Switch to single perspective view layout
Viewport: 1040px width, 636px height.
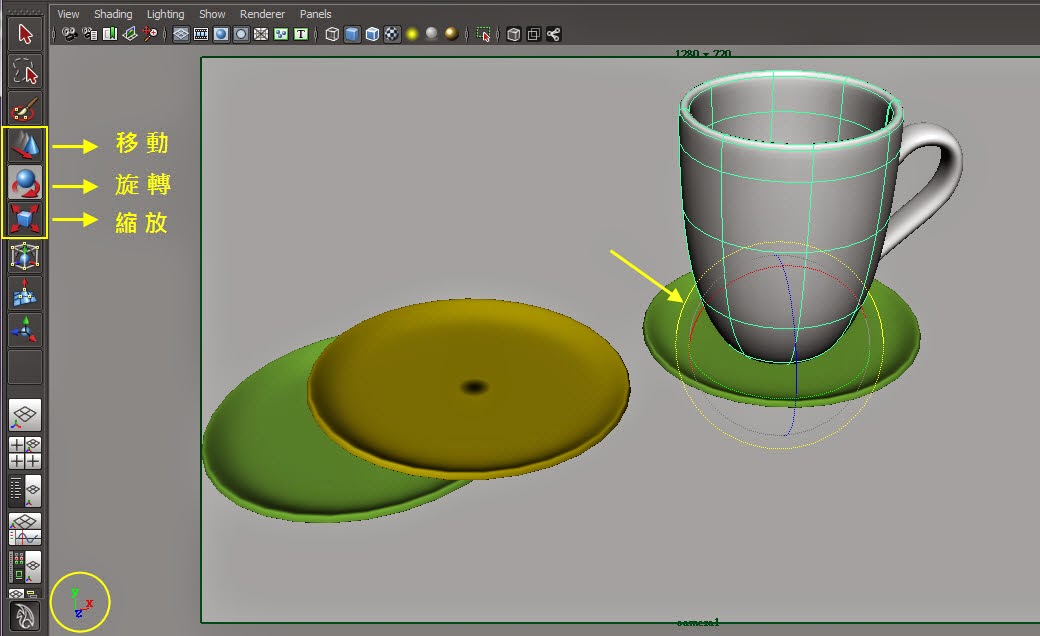tap(25, 415)
